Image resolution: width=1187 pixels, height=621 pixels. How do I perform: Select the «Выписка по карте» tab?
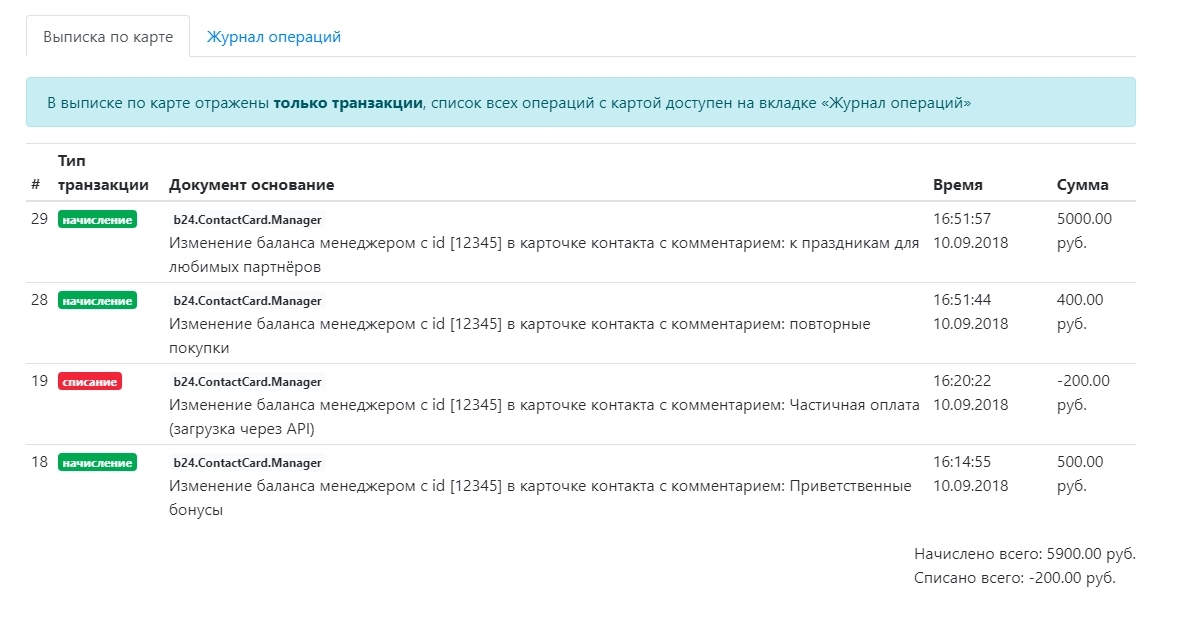106,35
